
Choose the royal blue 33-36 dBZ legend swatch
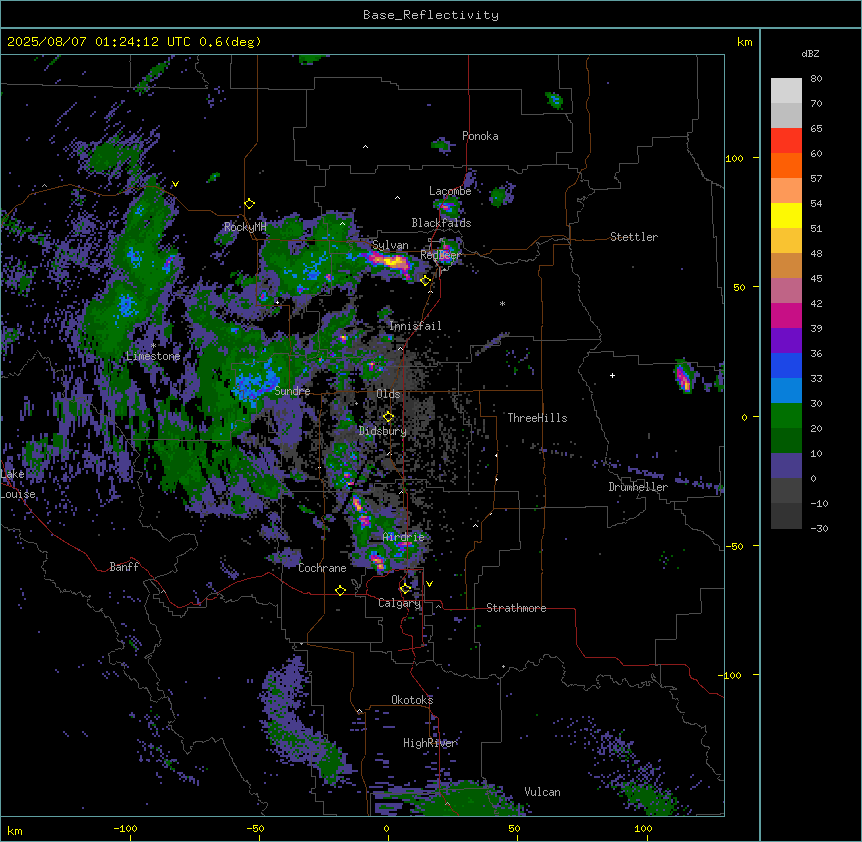pos(786,365)
